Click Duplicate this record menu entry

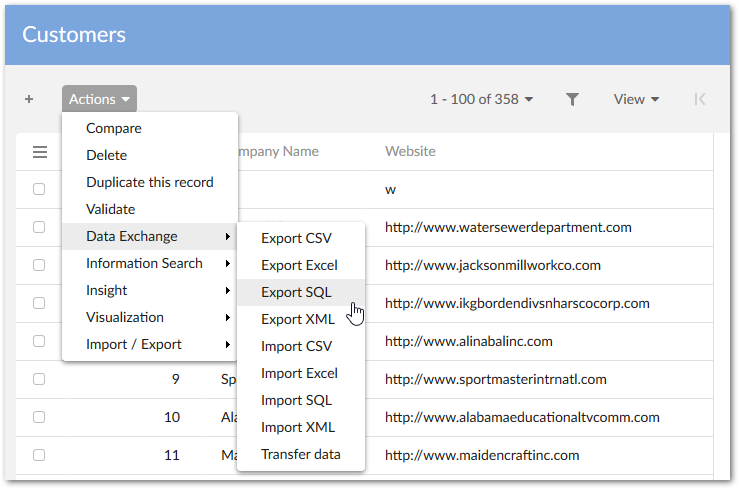(149, 182)
